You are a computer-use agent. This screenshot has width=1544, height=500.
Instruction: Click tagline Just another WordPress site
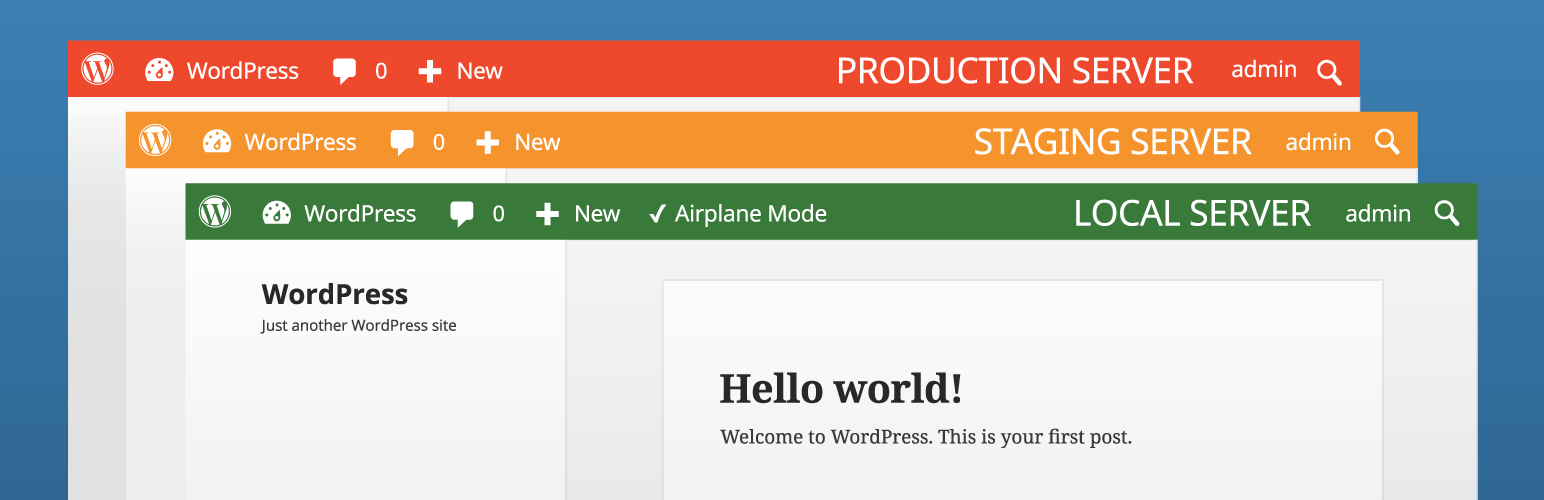359,325
